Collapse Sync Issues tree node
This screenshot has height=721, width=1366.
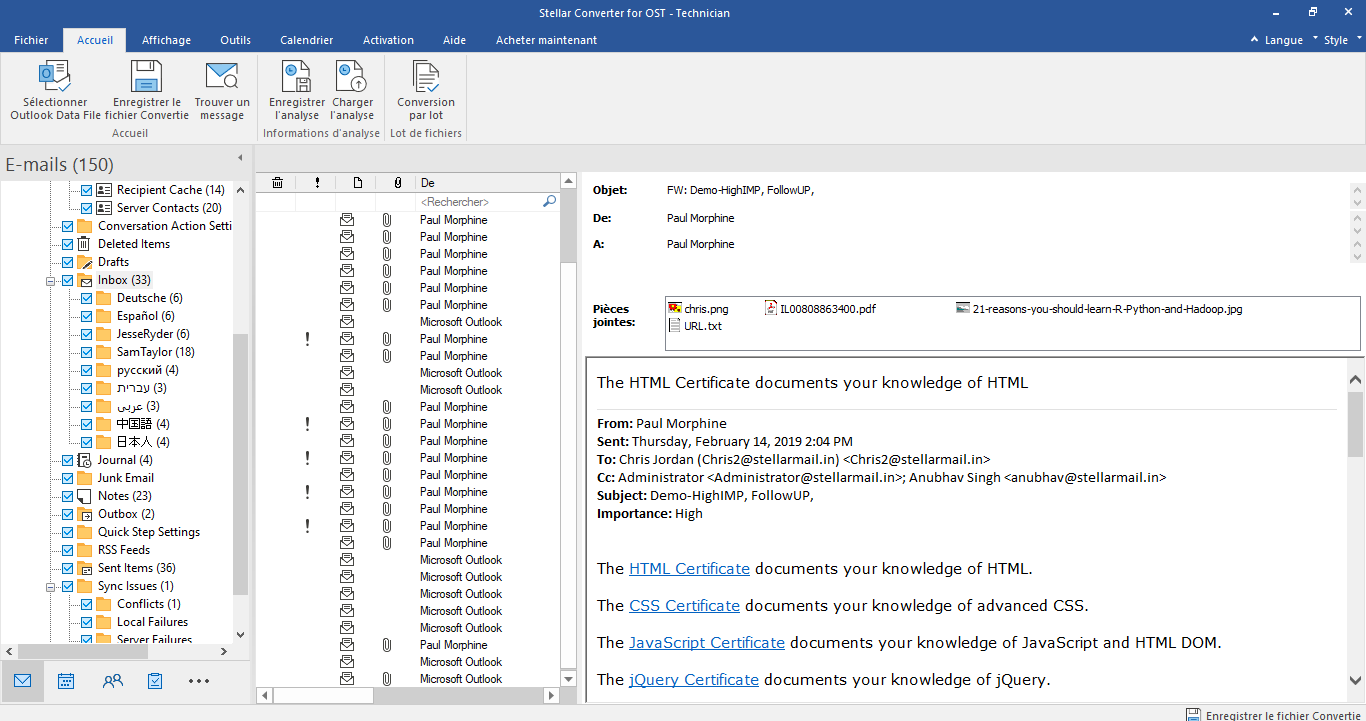[x=50, y=587]
